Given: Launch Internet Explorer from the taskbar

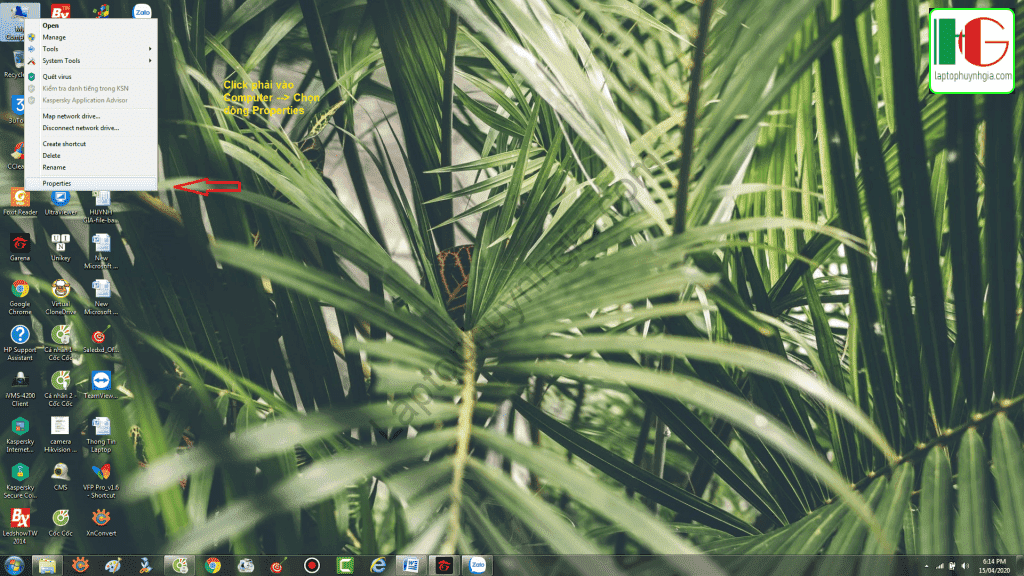Looking at the screenshot, I should point(376,566).
